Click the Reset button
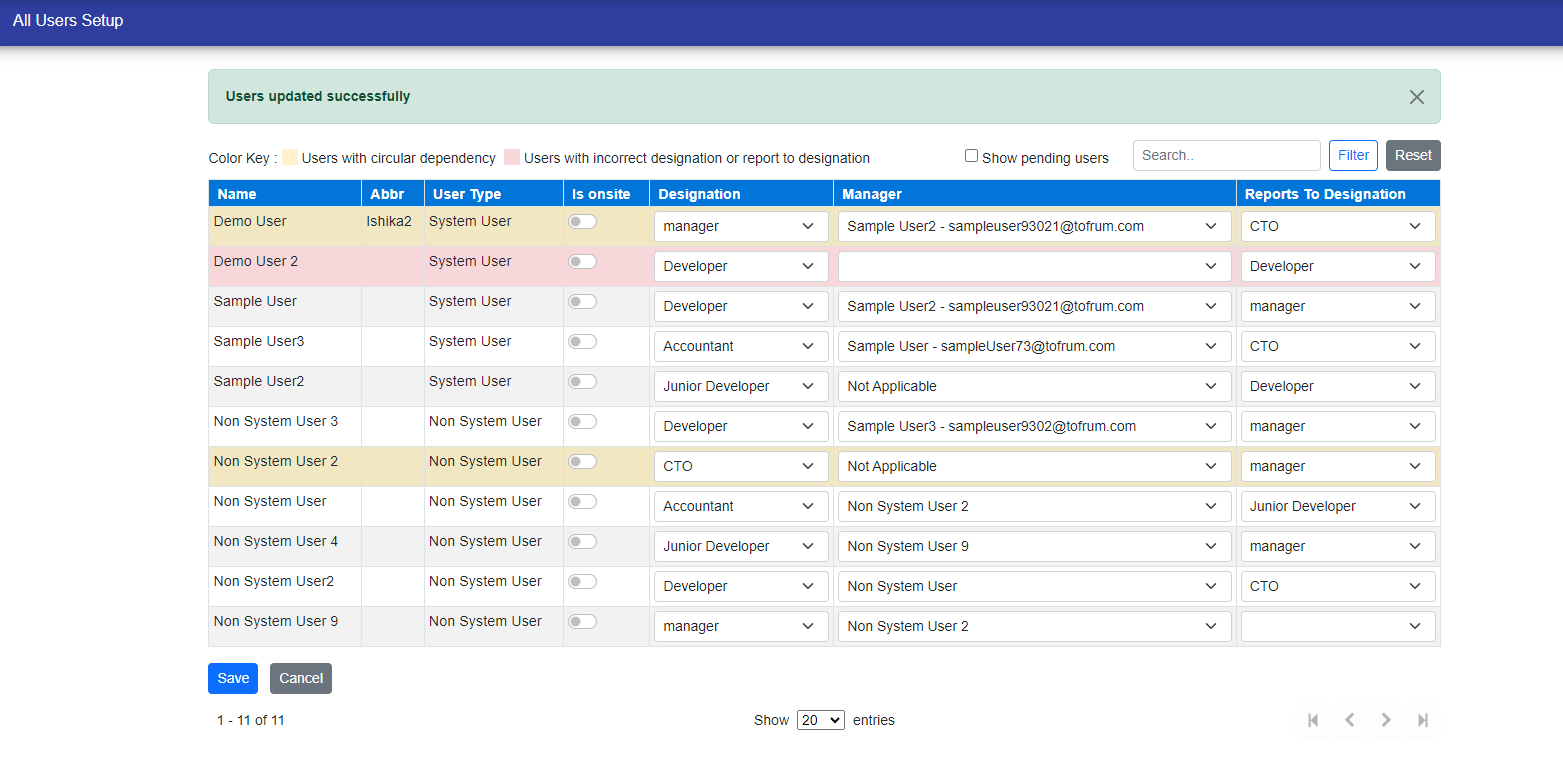This screenshot has height=771, width=1563. pos(1412,155)
